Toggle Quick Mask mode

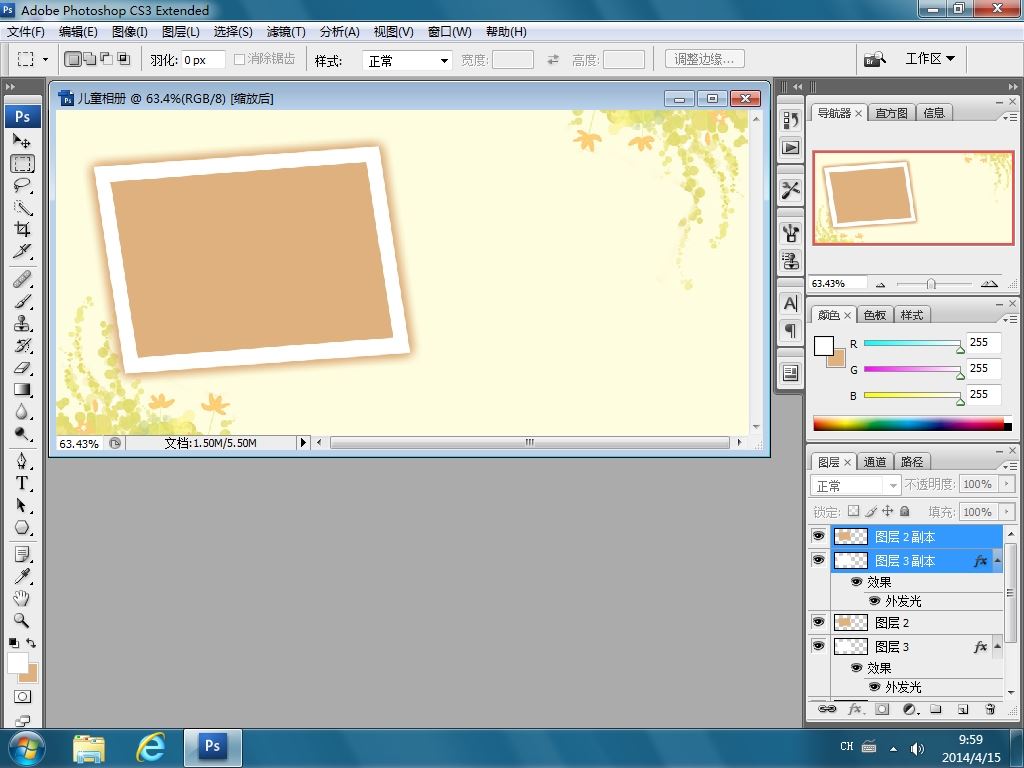click(22, 697)
